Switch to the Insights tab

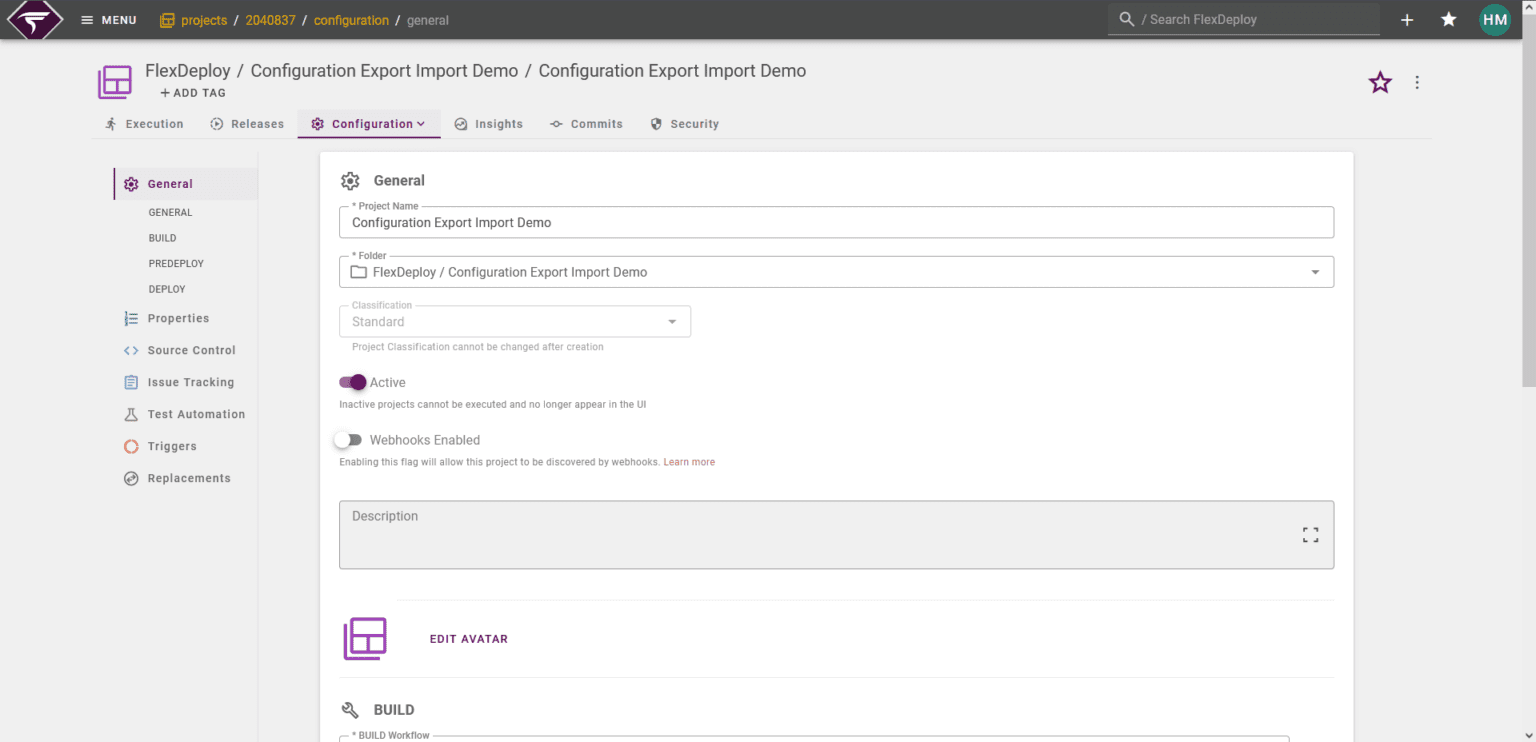pos(488,124)
